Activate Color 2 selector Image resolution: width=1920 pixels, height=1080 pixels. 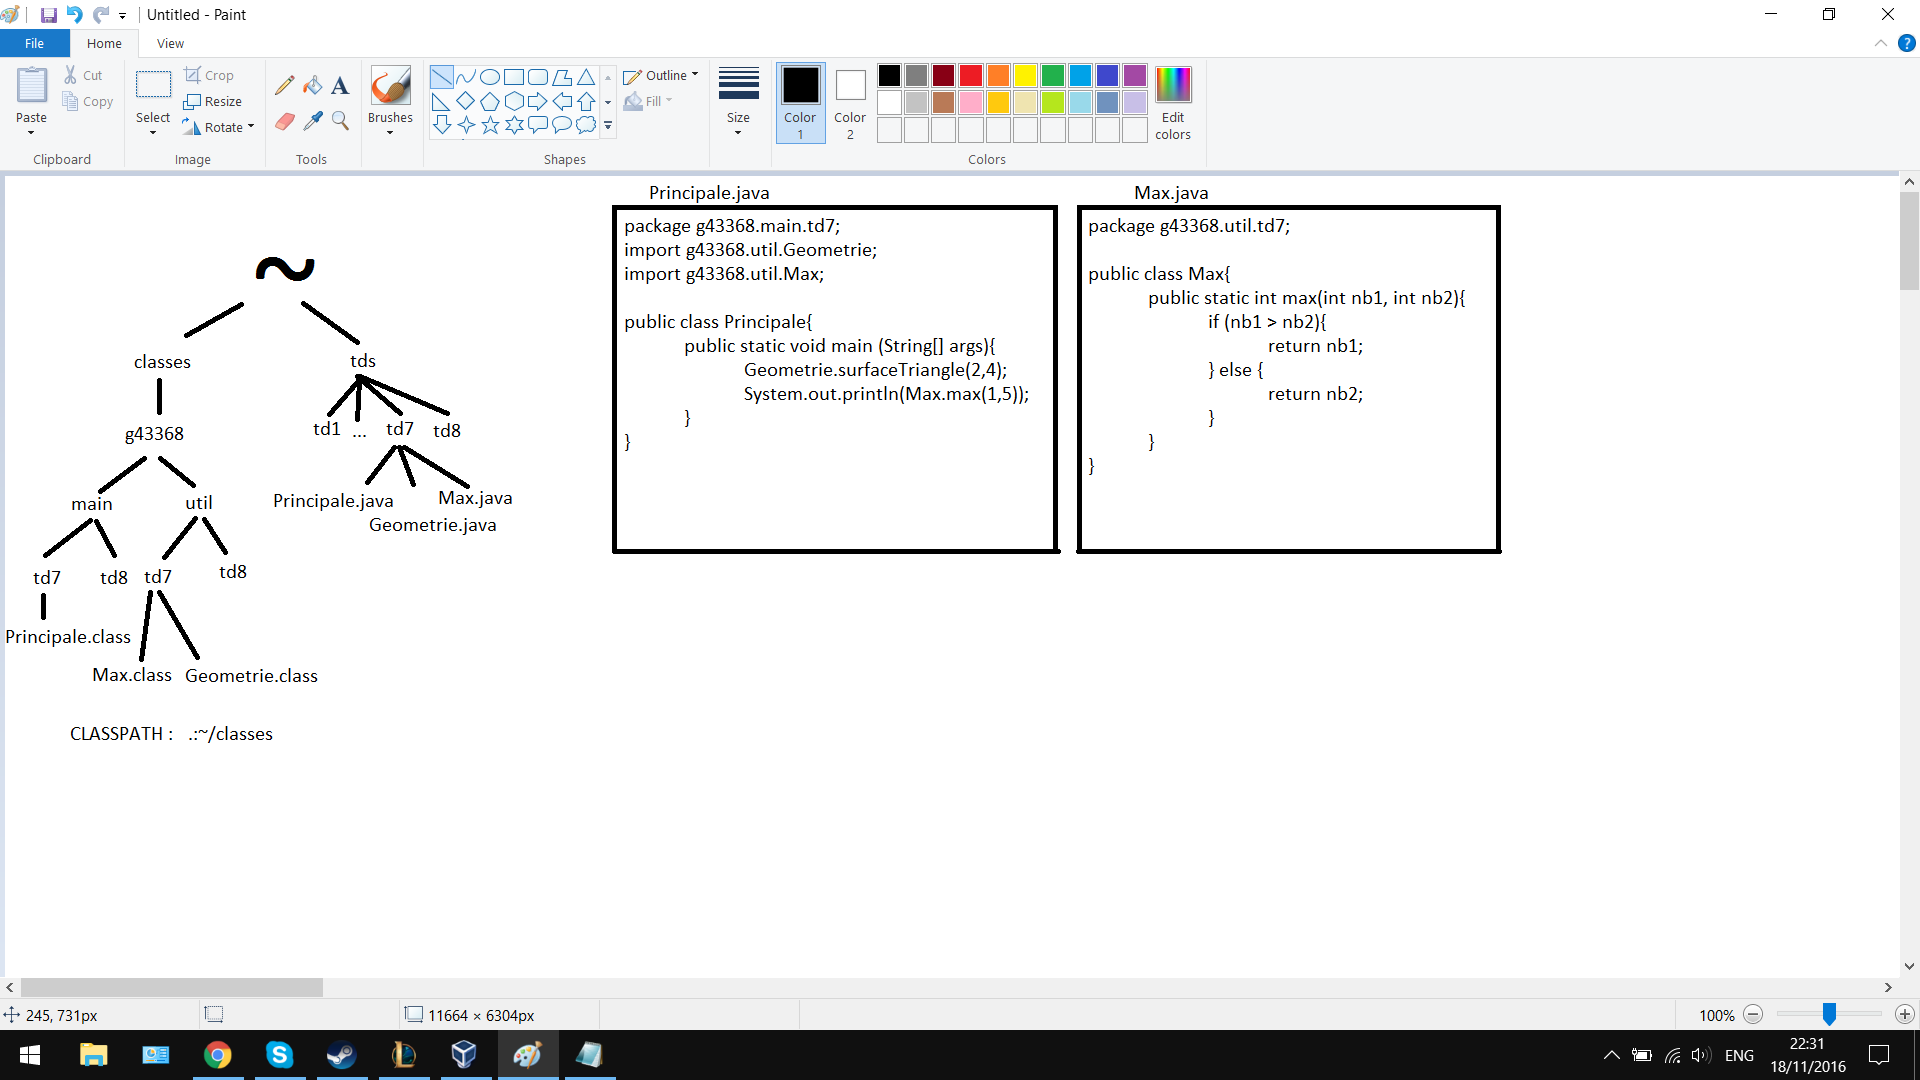(x=850, y=104)
